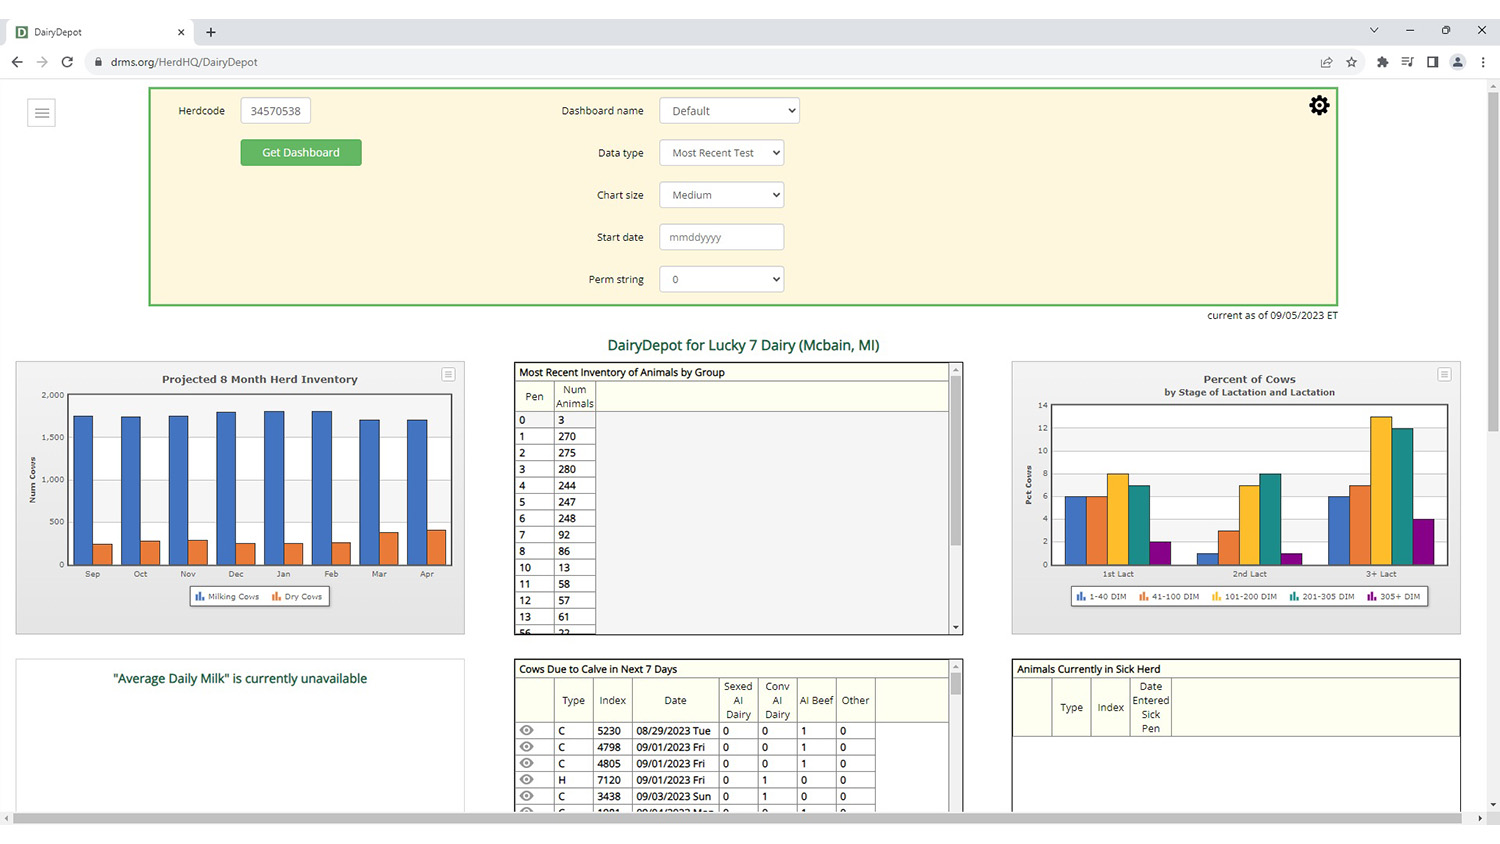Reload the DairyDepot page

(67, 62)
